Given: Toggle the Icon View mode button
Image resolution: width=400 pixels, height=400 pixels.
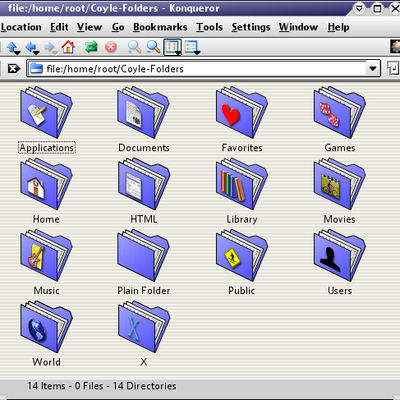Looking at the screenshot, I should (x=172, y=47).
